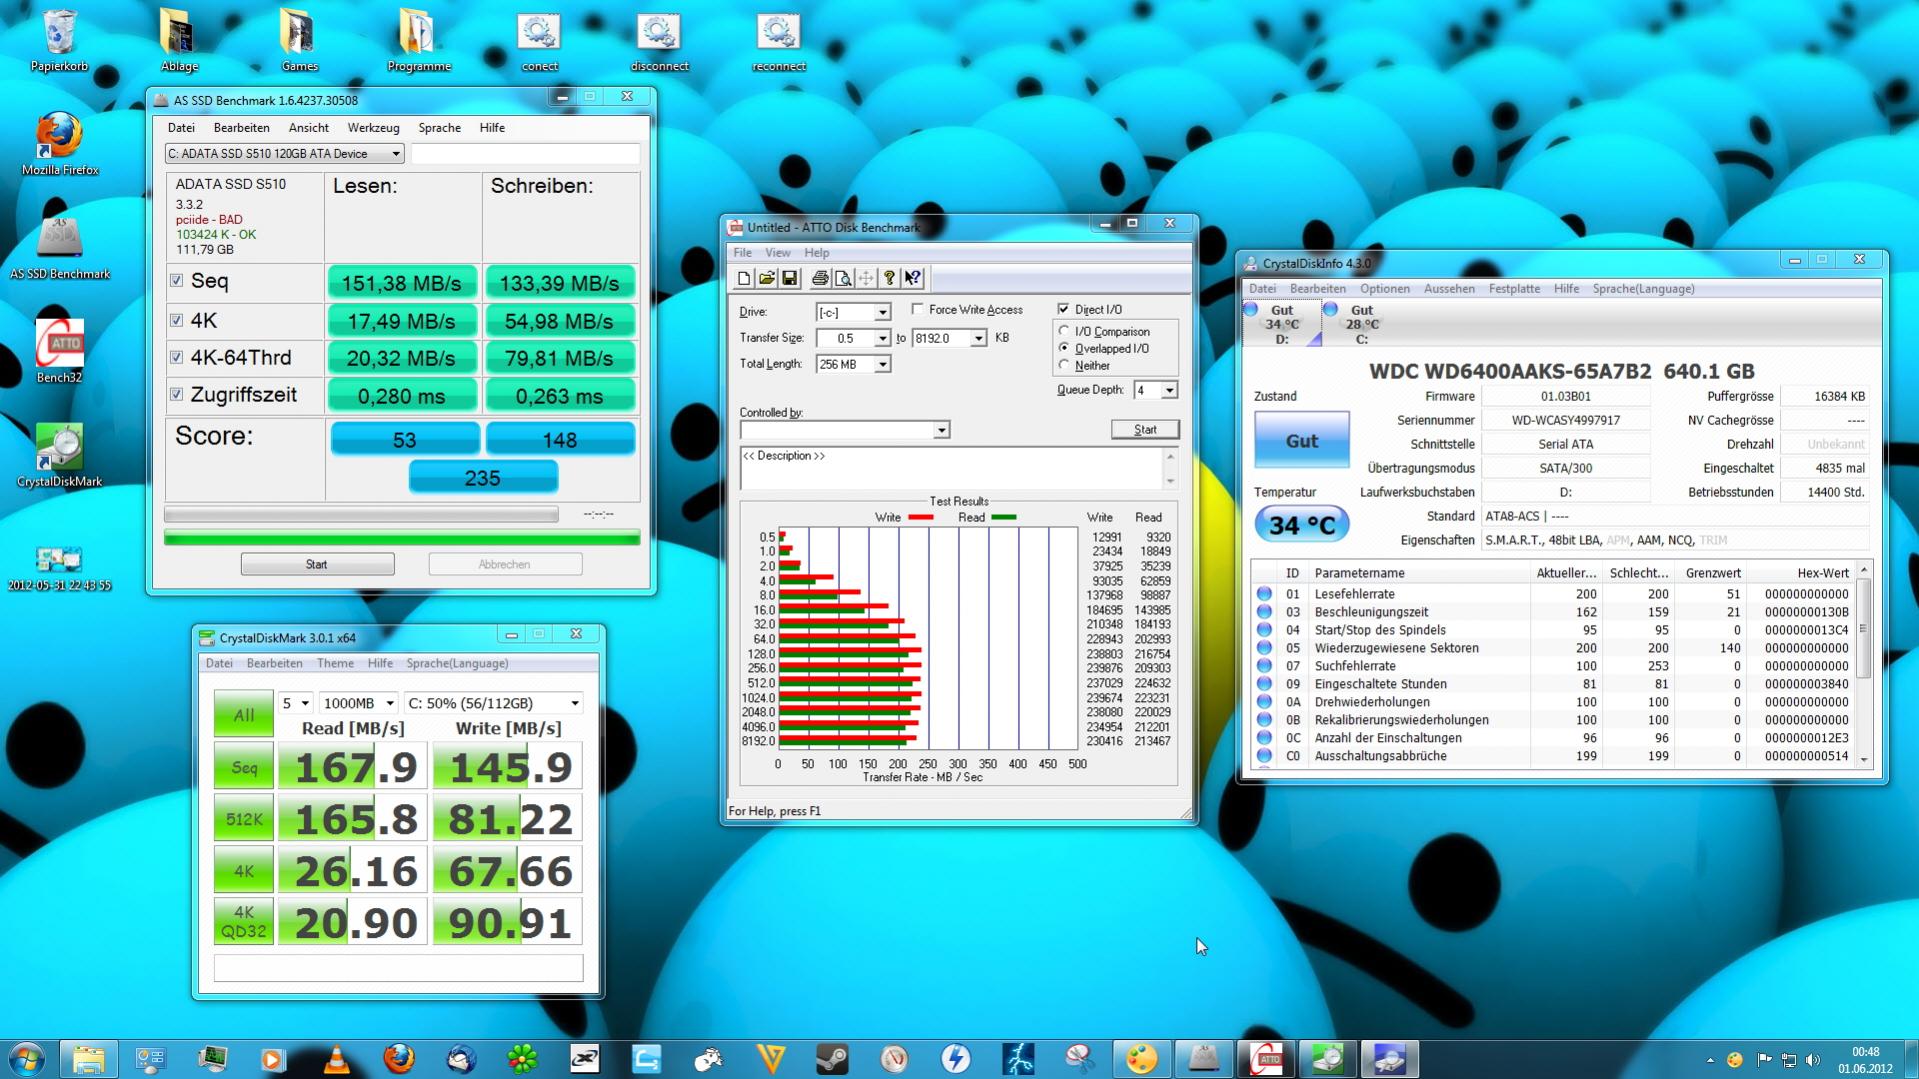Screen dimensions: 1919x1079
Task: Toggle the Seq checkbox in AS SSD Benchmark
Action: (x=177, y=281)
